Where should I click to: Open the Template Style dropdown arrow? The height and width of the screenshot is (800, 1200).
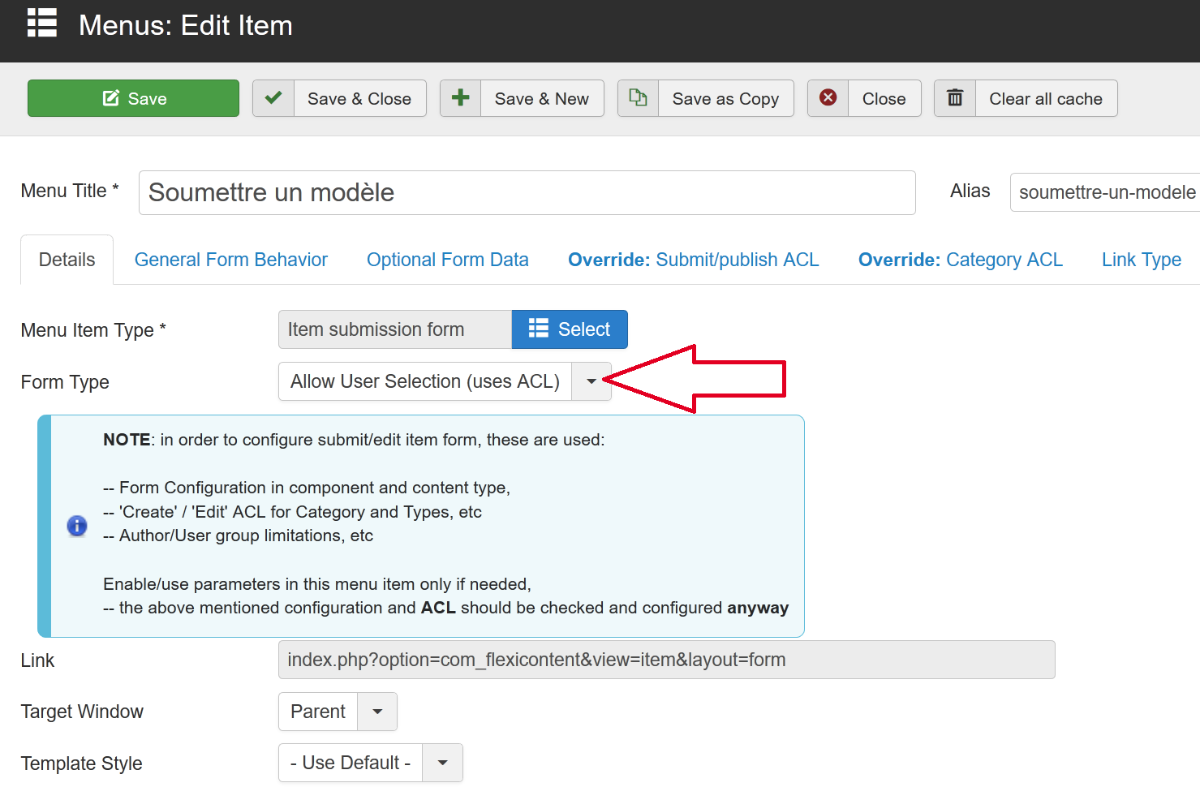click(x=443, y=763)
